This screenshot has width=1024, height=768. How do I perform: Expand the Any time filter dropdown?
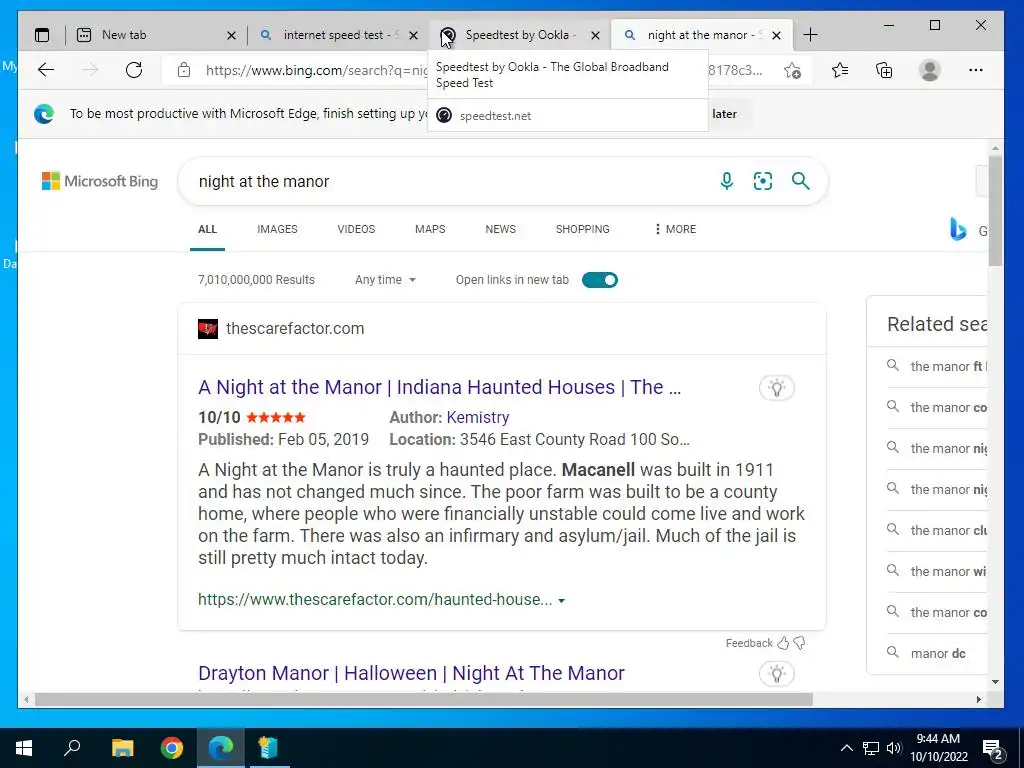385,280
